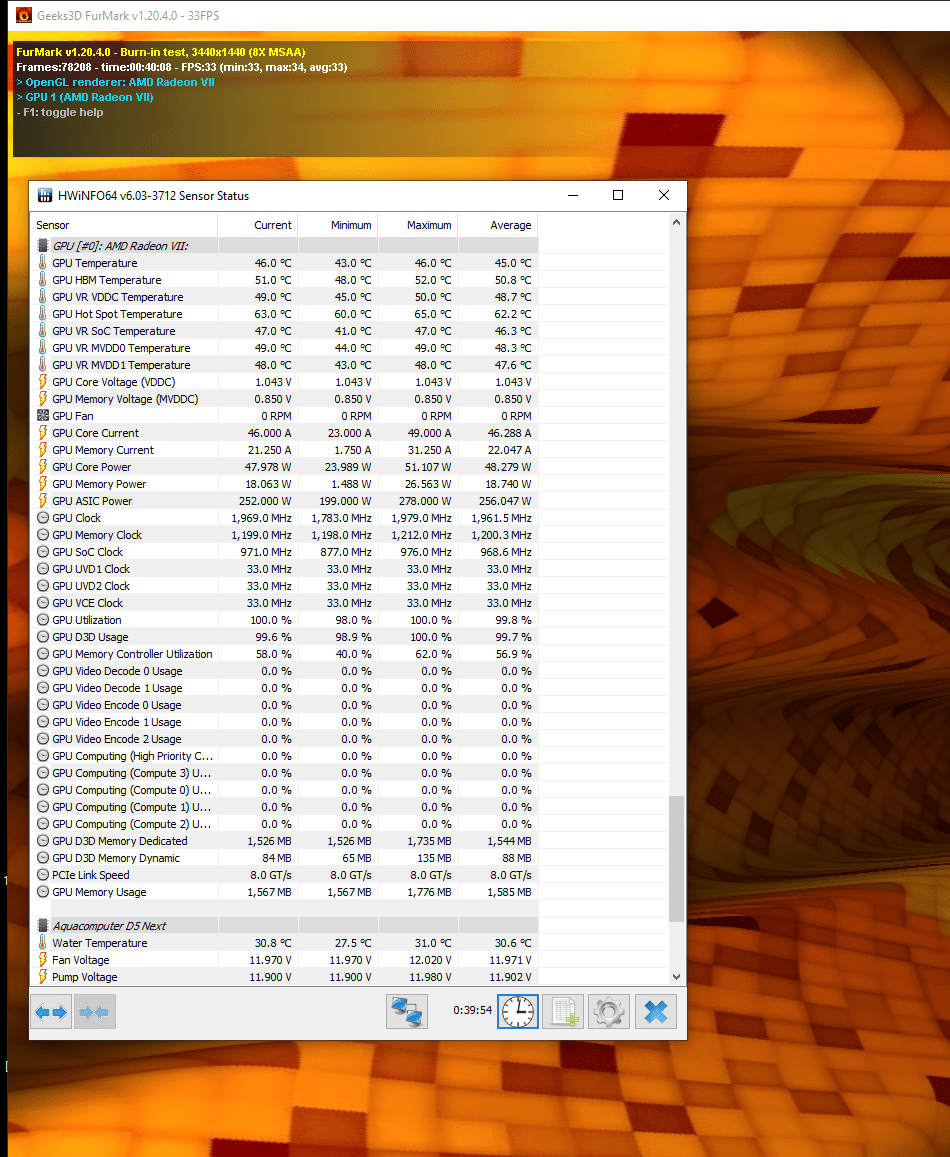The image size is (950, 1157).
Task: Select the GPU Computing (High Priority C... row
Action: pyautogui.click(x=284, y=756)
